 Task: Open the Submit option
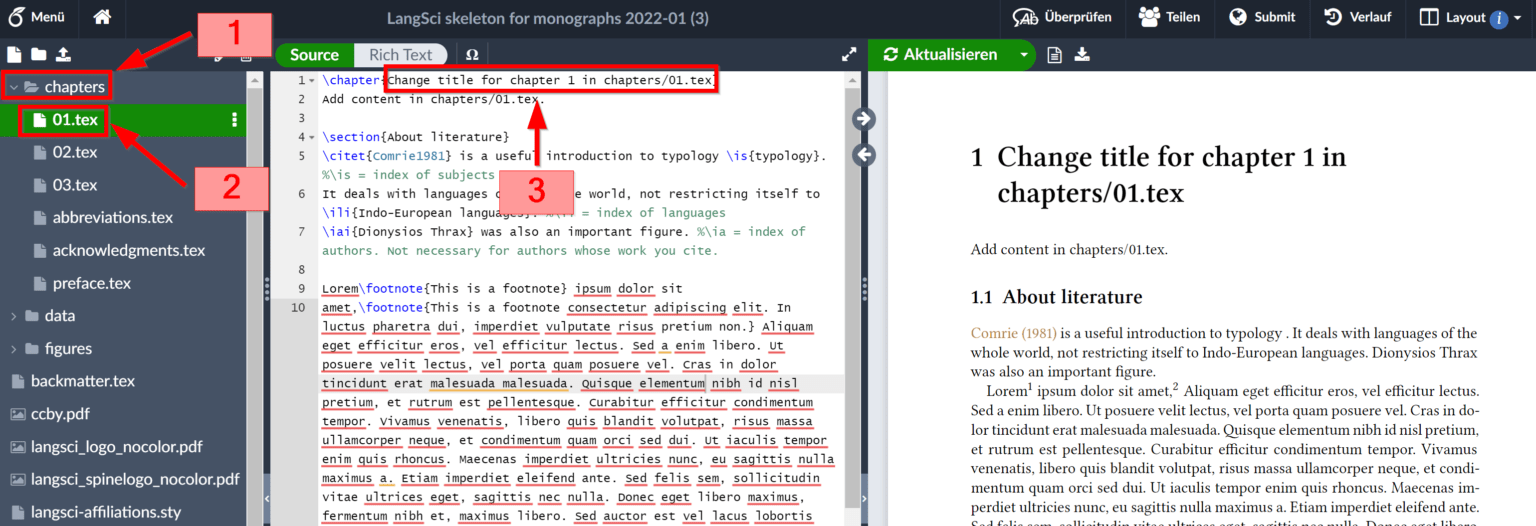1262,17
